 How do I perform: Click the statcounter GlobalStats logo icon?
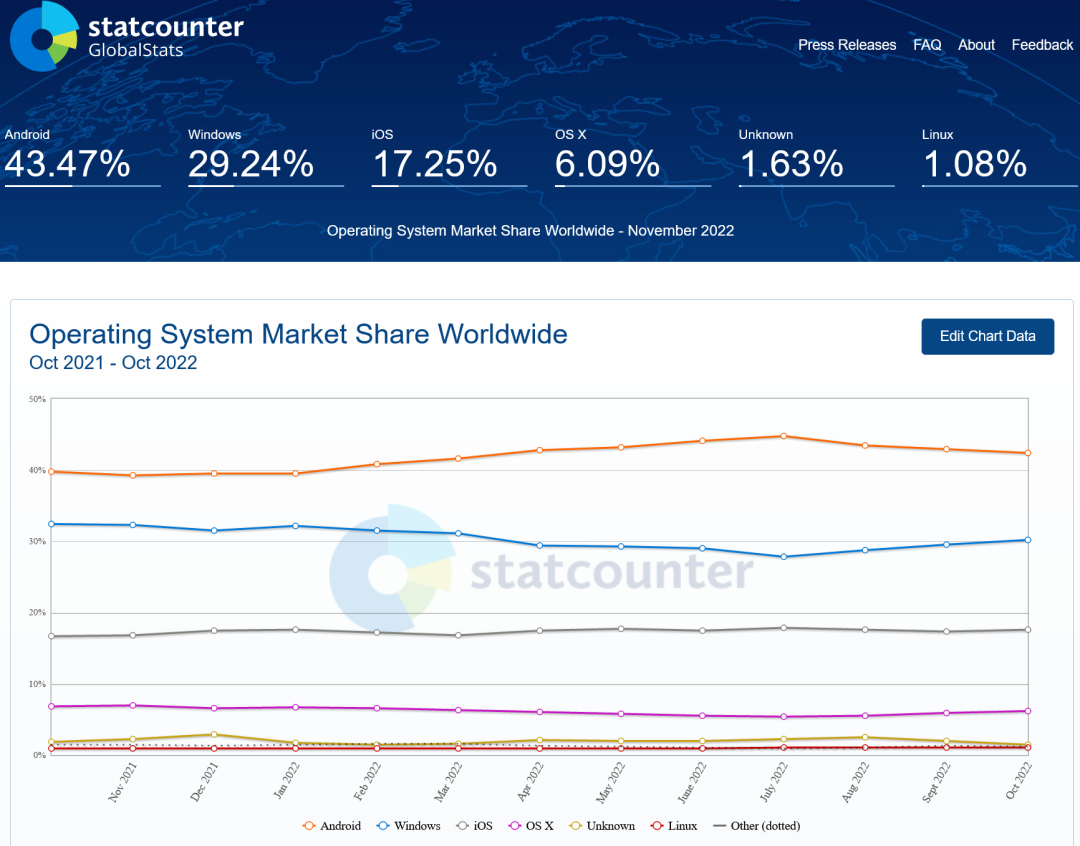tap(44, 37)
